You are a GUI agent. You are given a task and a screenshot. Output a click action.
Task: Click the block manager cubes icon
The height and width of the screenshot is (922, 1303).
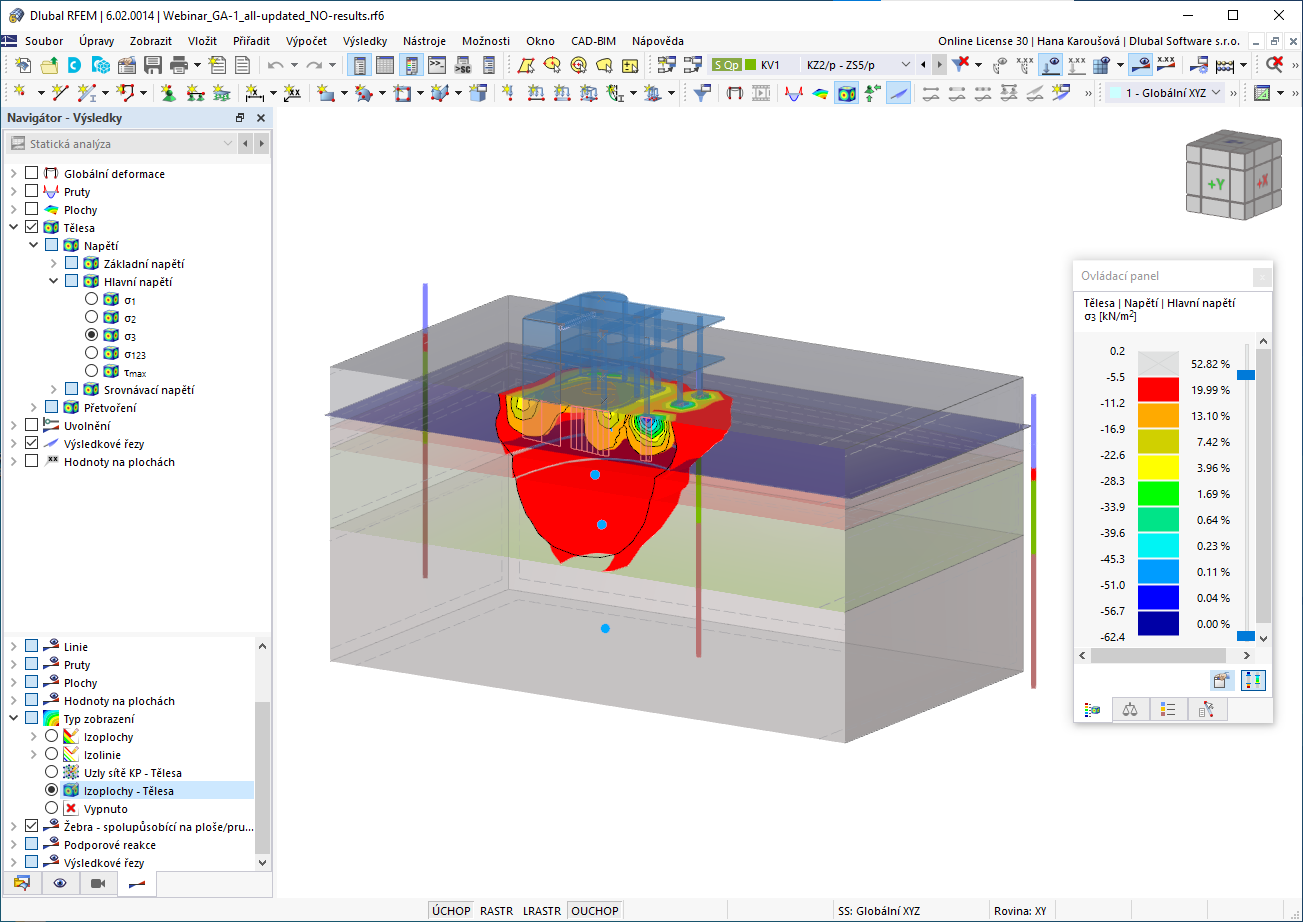pos(100,65)
